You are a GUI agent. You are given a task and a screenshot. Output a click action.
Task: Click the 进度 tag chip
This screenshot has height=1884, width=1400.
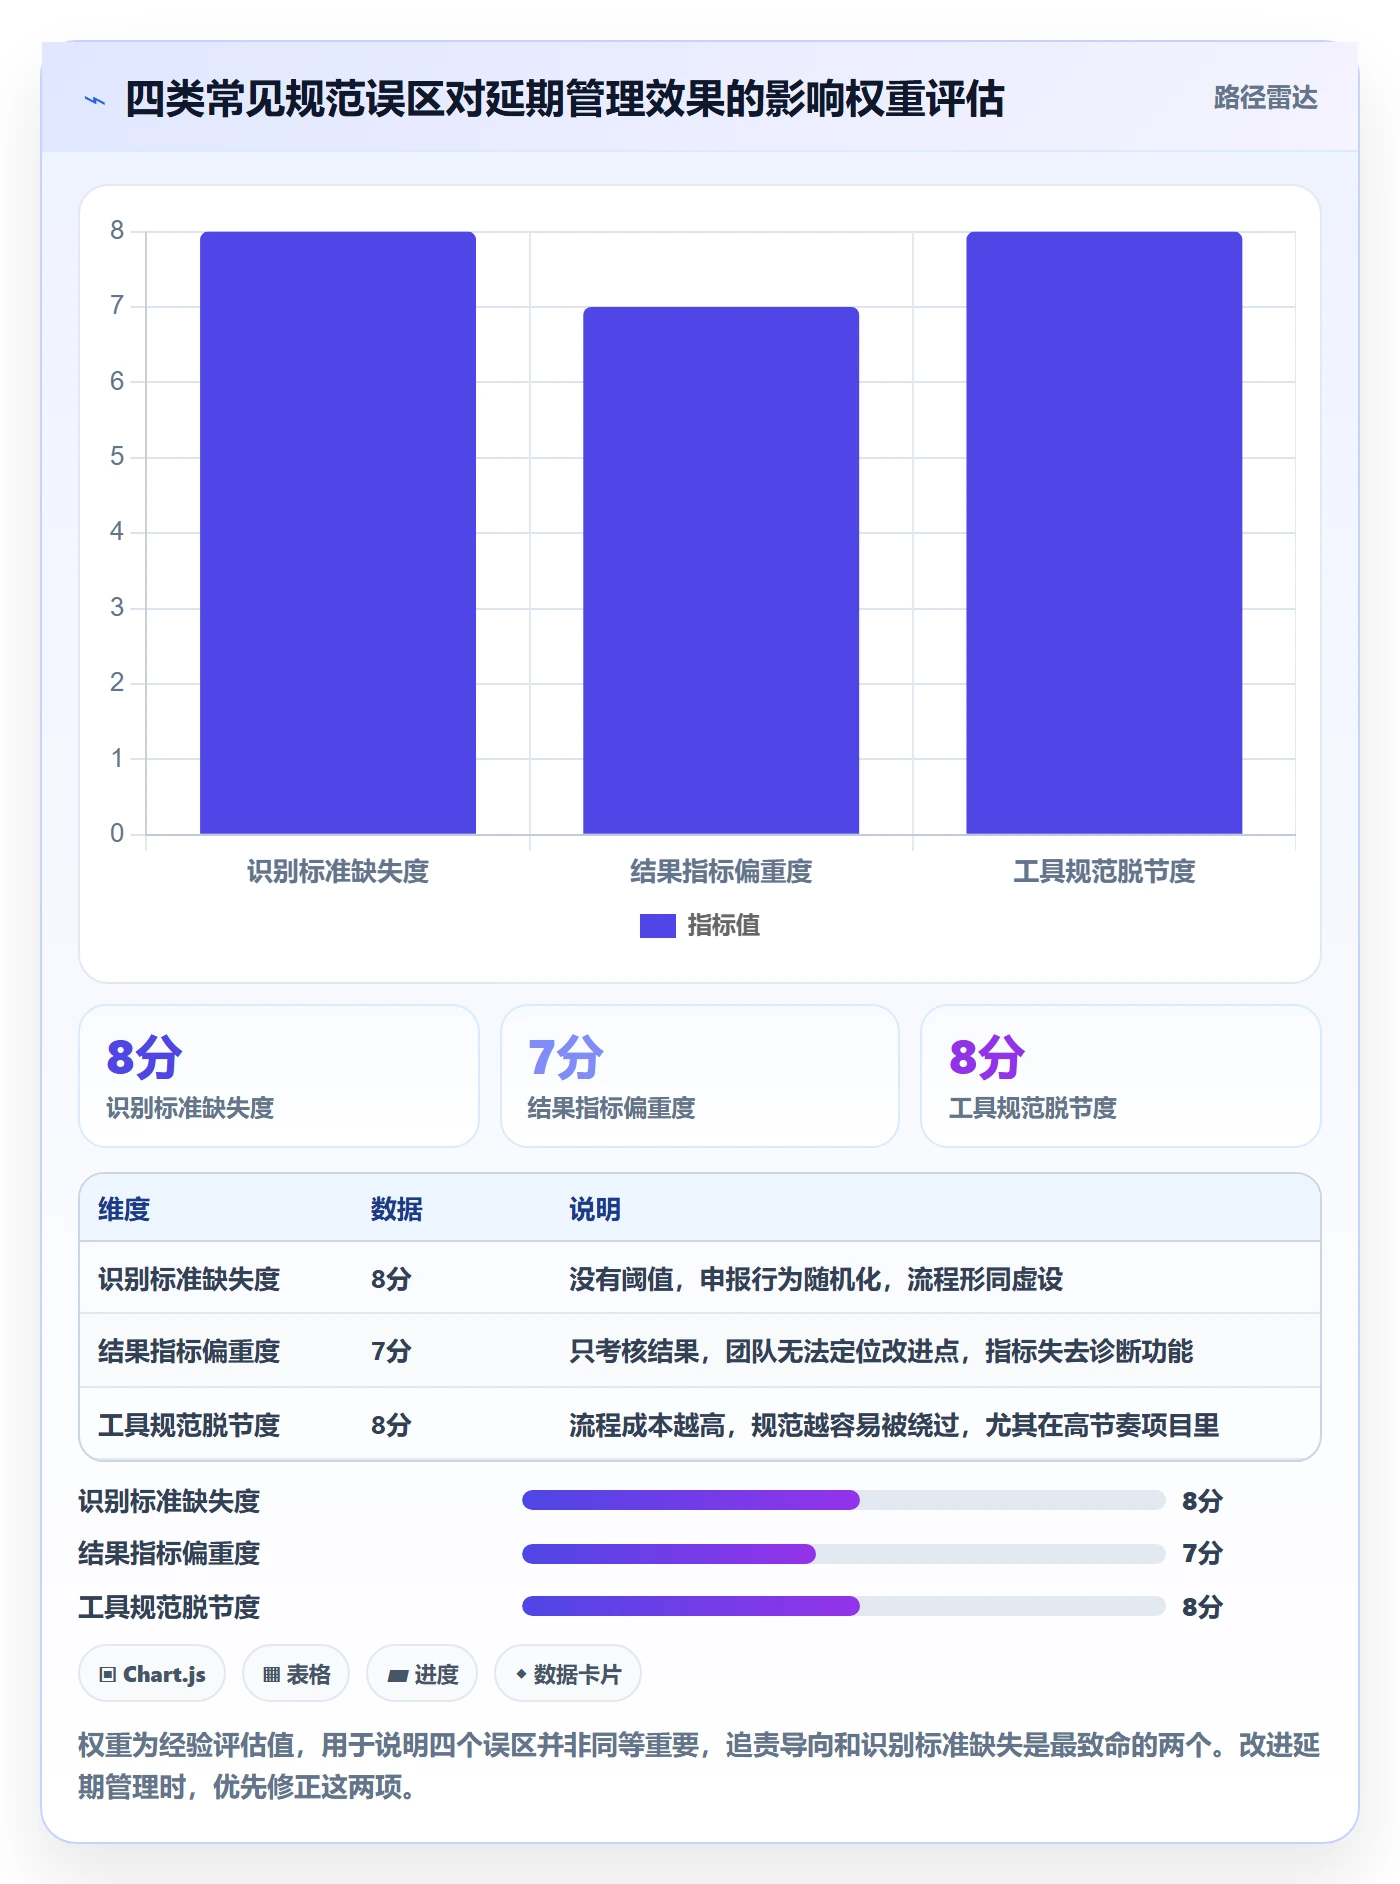click(422, 1674)
